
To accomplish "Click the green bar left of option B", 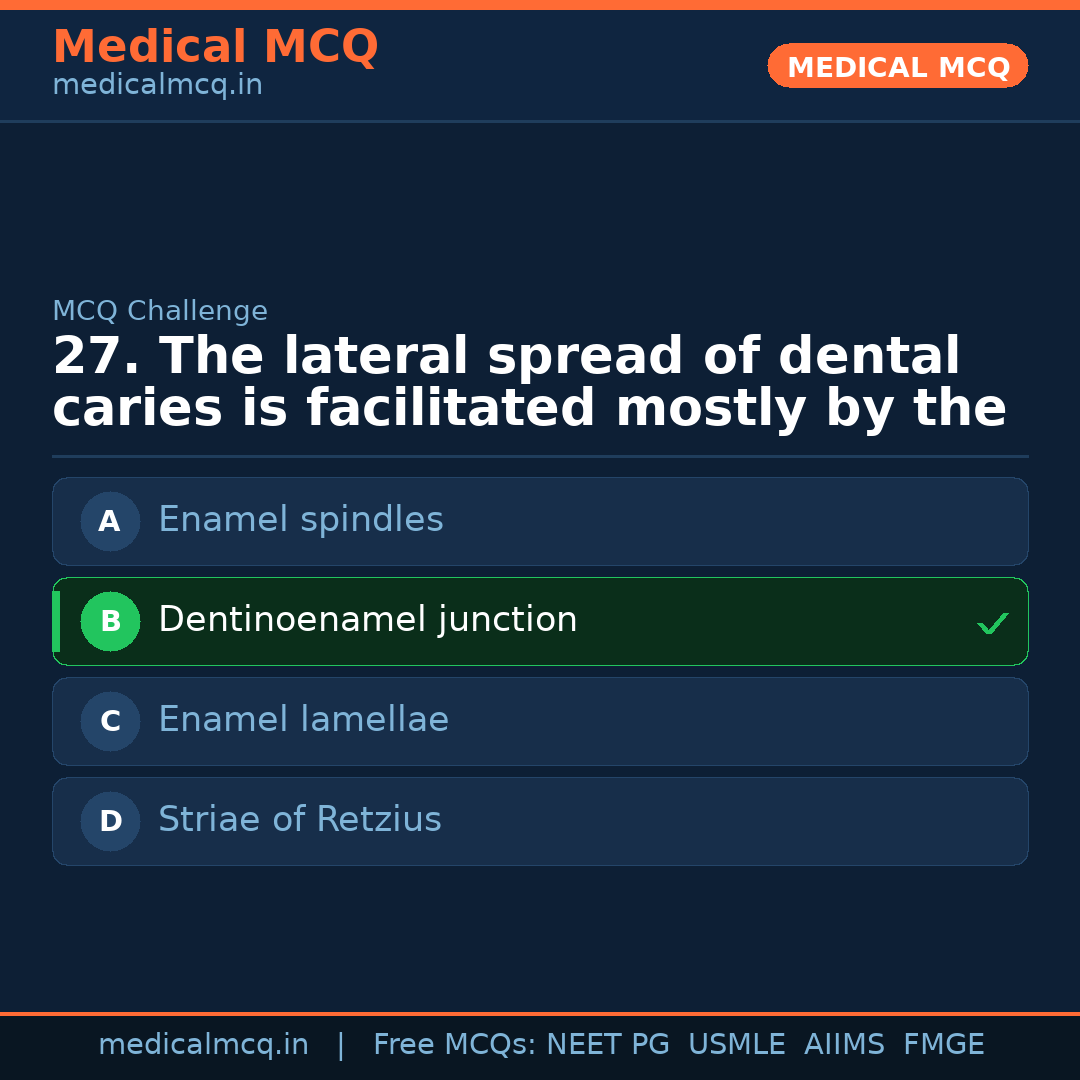I will click(x=56, y=621).
